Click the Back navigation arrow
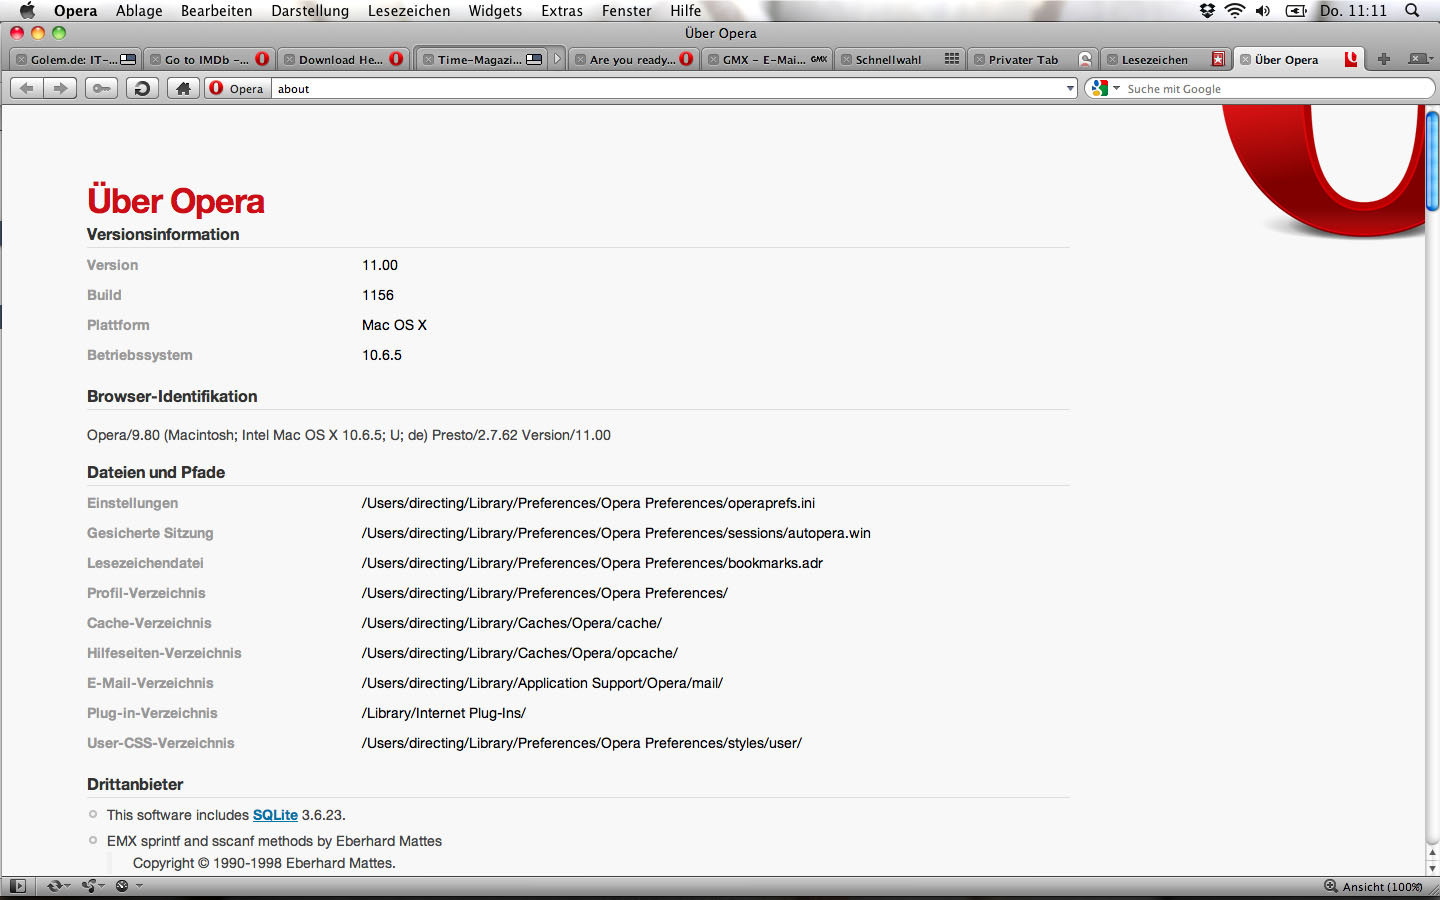 coord(26,88)
